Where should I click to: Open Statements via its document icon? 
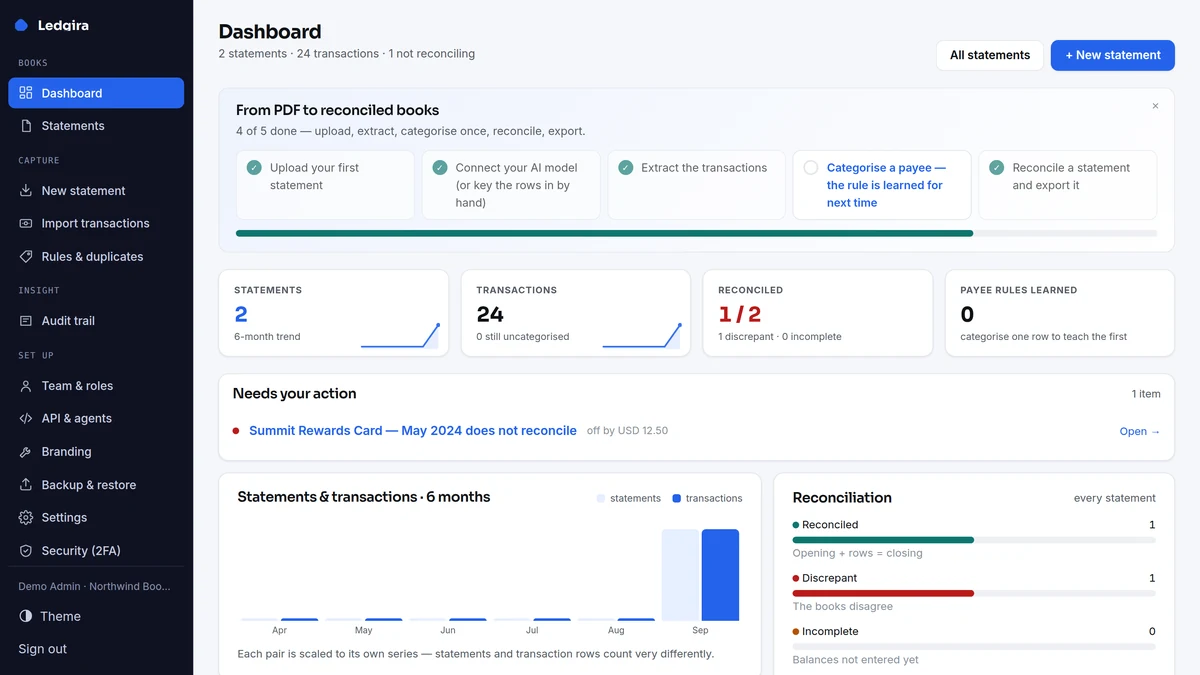pos(26,126)
